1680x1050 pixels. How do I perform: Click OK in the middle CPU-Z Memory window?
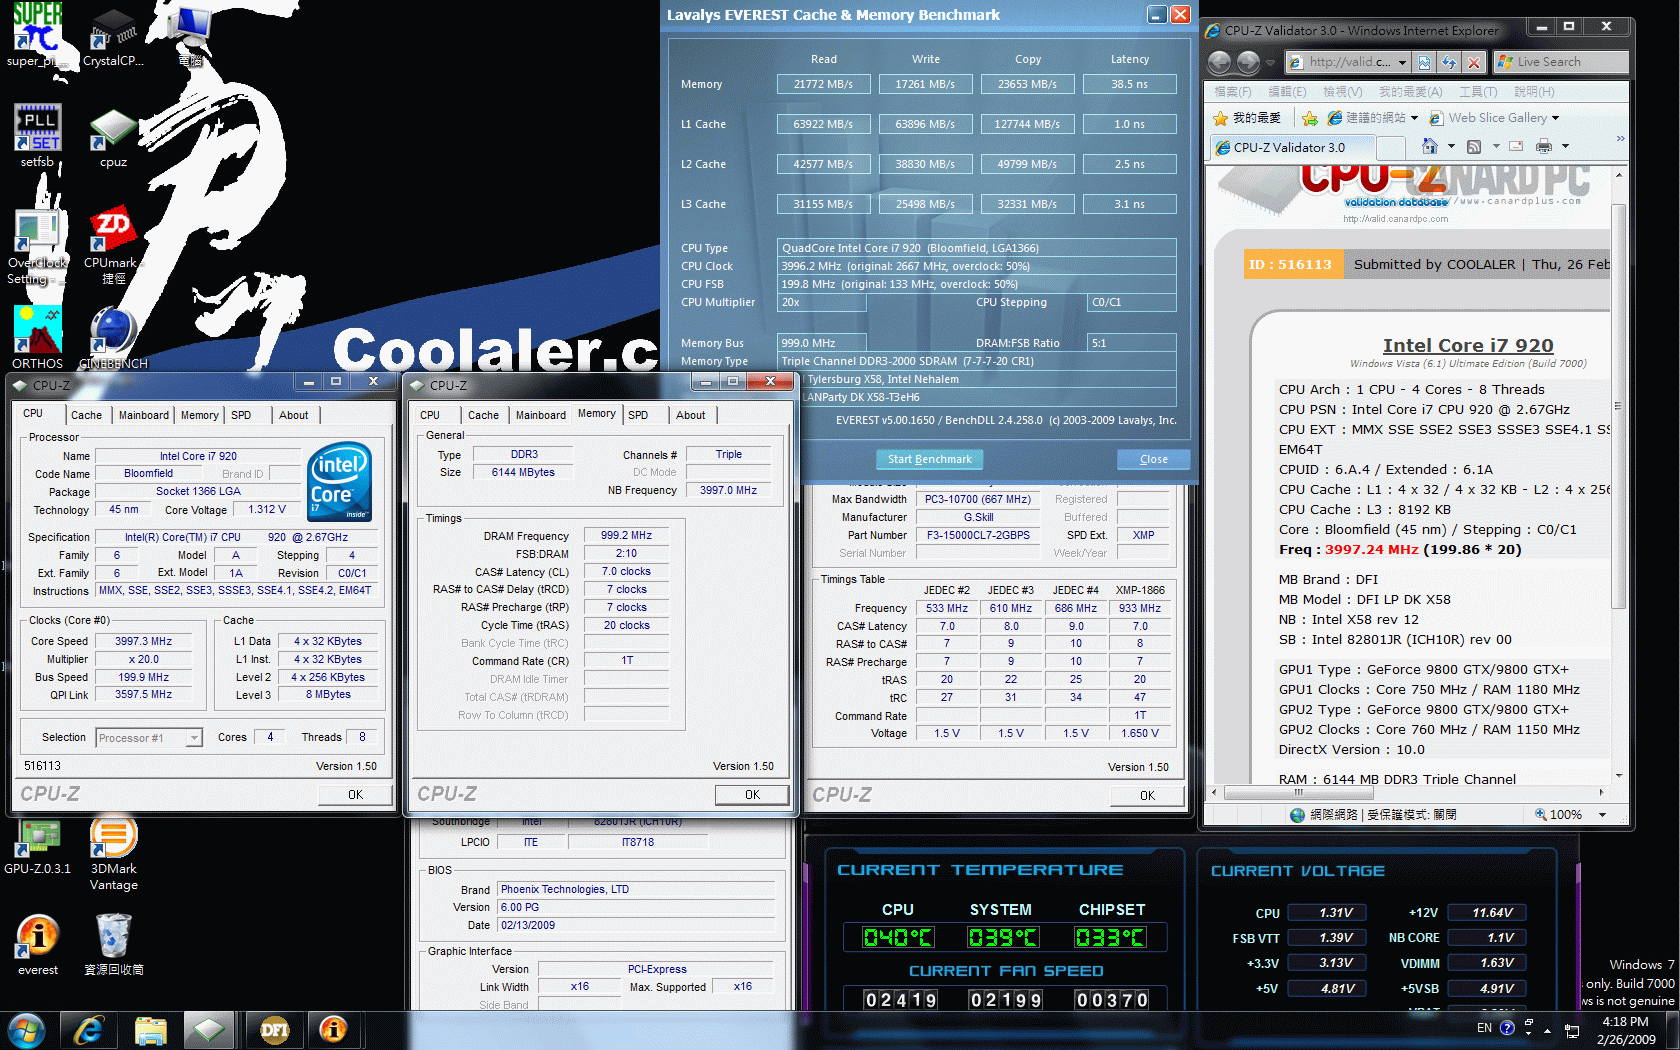(752, 794)
